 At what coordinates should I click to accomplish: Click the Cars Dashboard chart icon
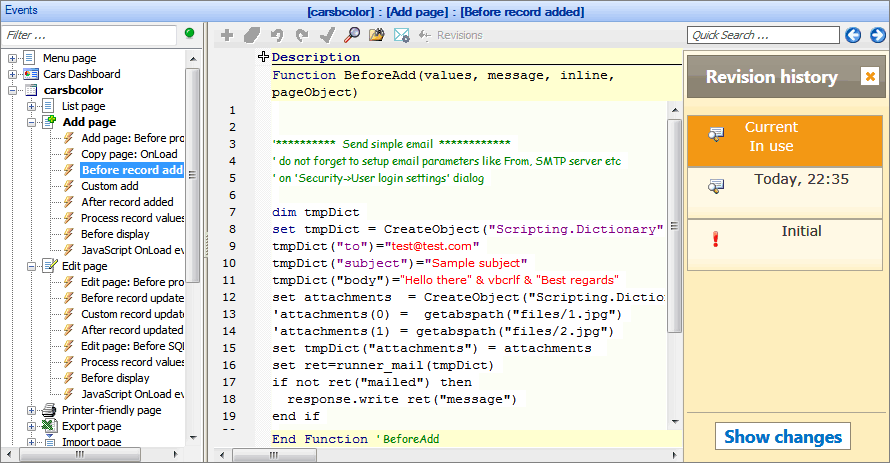(31, 74)
